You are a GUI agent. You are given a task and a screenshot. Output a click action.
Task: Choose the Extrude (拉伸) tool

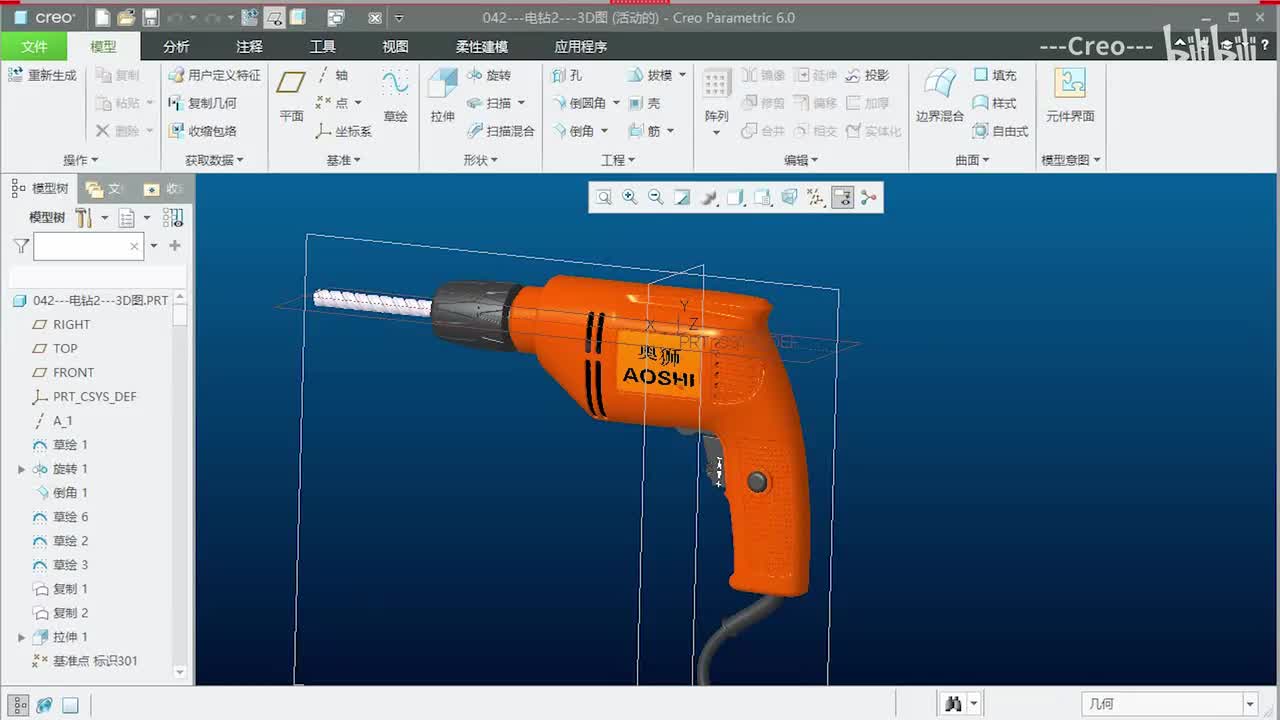(443, 96)
